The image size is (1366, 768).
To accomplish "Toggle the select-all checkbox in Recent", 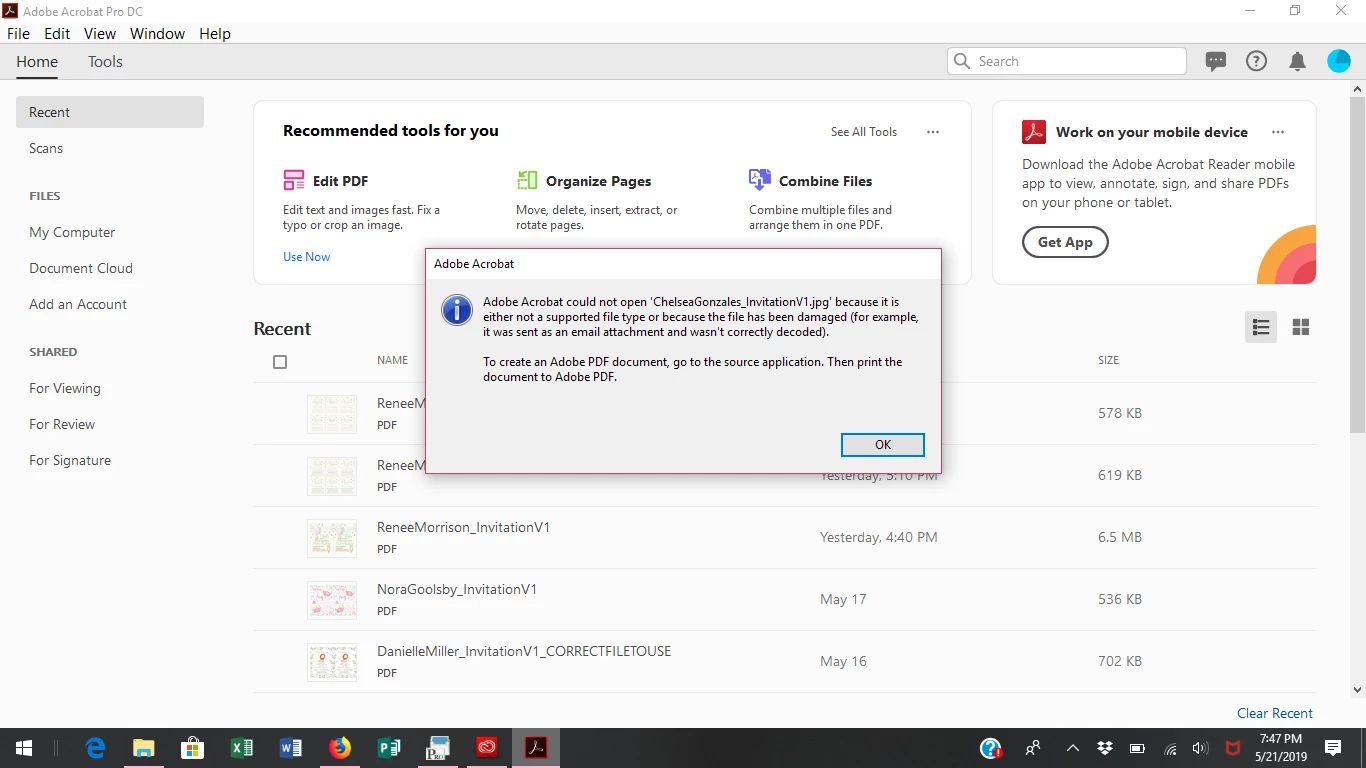I will (x=280, y=362).
